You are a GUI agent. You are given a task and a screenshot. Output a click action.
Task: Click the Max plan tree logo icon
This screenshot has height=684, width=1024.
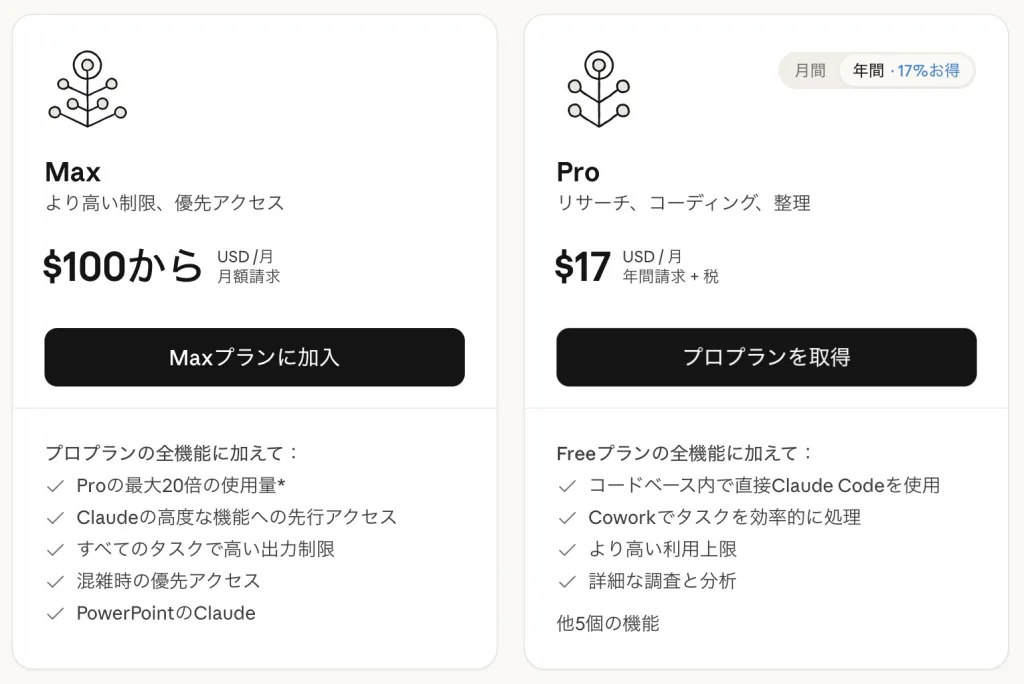(88, 89)
